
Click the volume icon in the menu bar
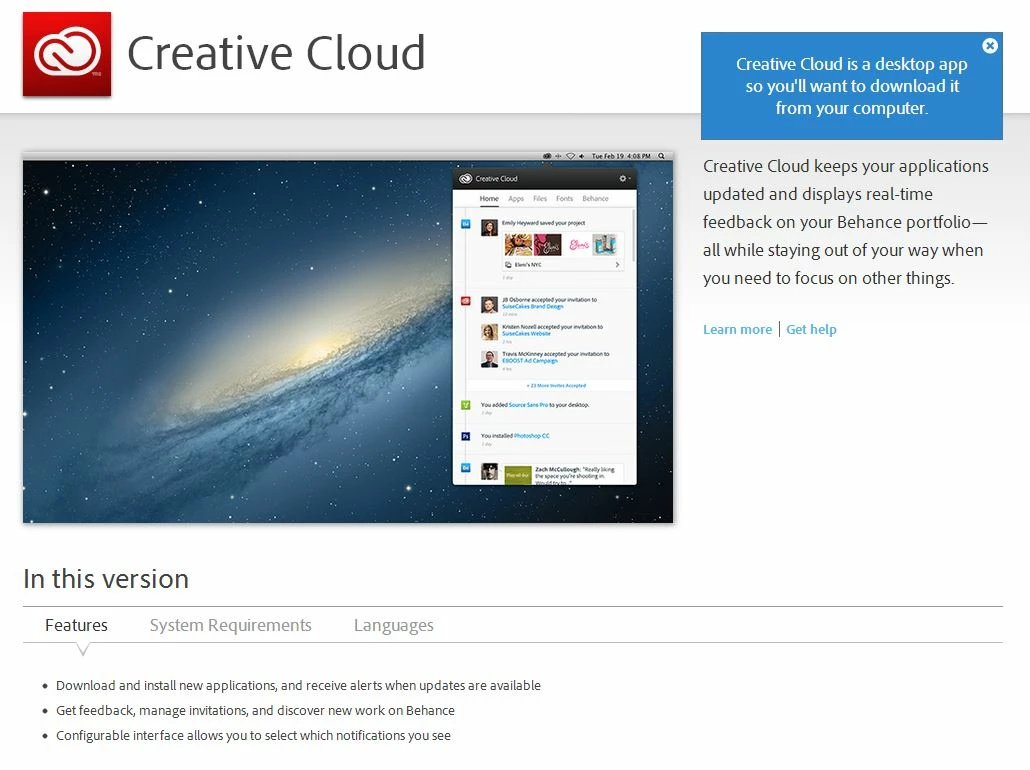[x=582, y=156]
